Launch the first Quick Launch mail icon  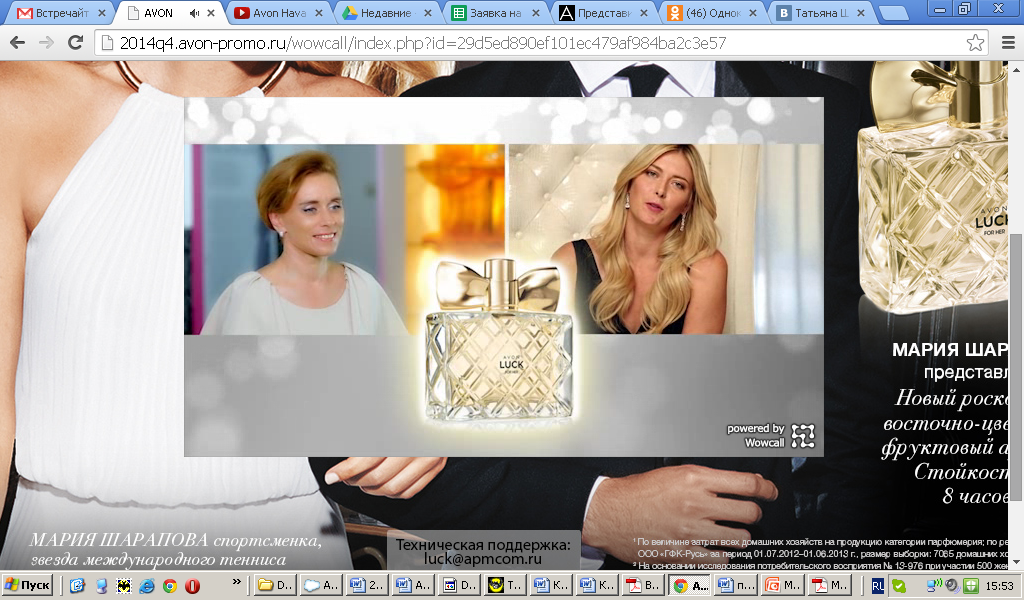pos(77,586)
